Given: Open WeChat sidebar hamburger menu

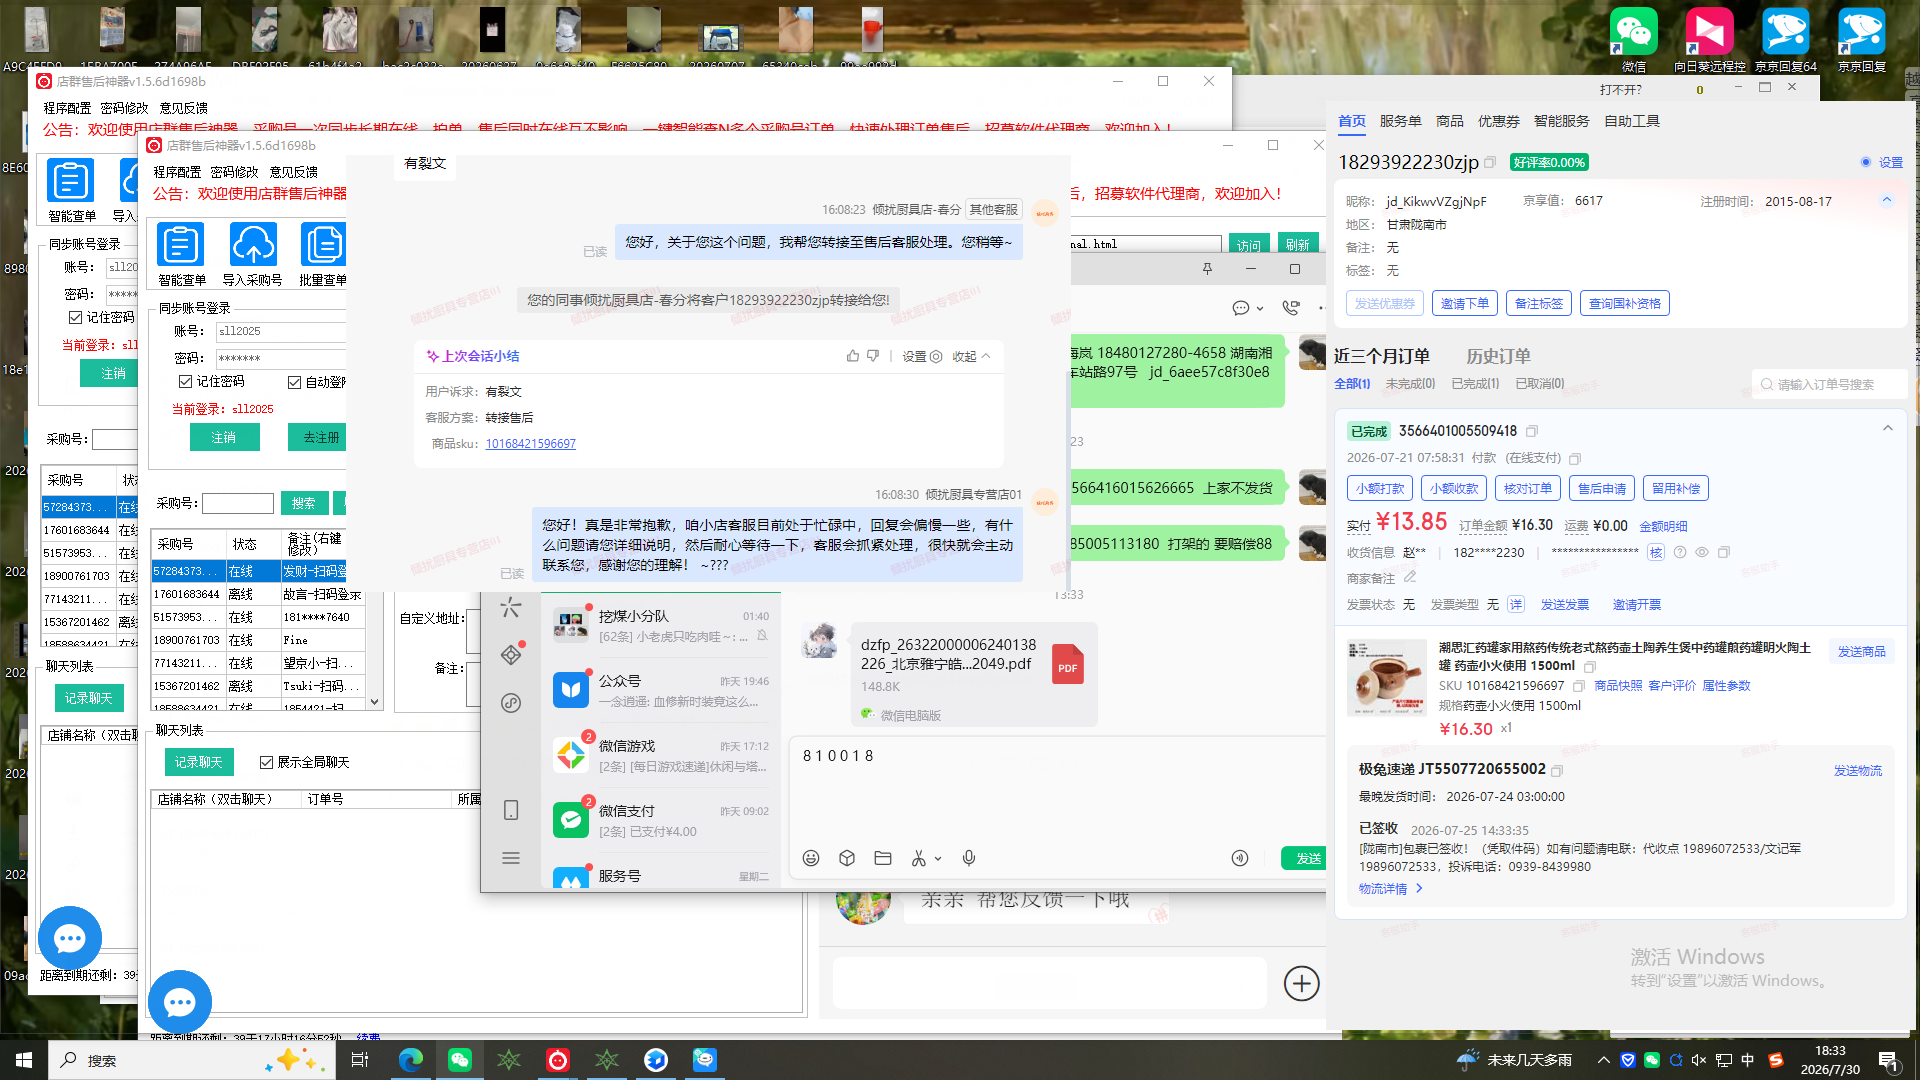Looking at the screenshot, I should (511, 858).
